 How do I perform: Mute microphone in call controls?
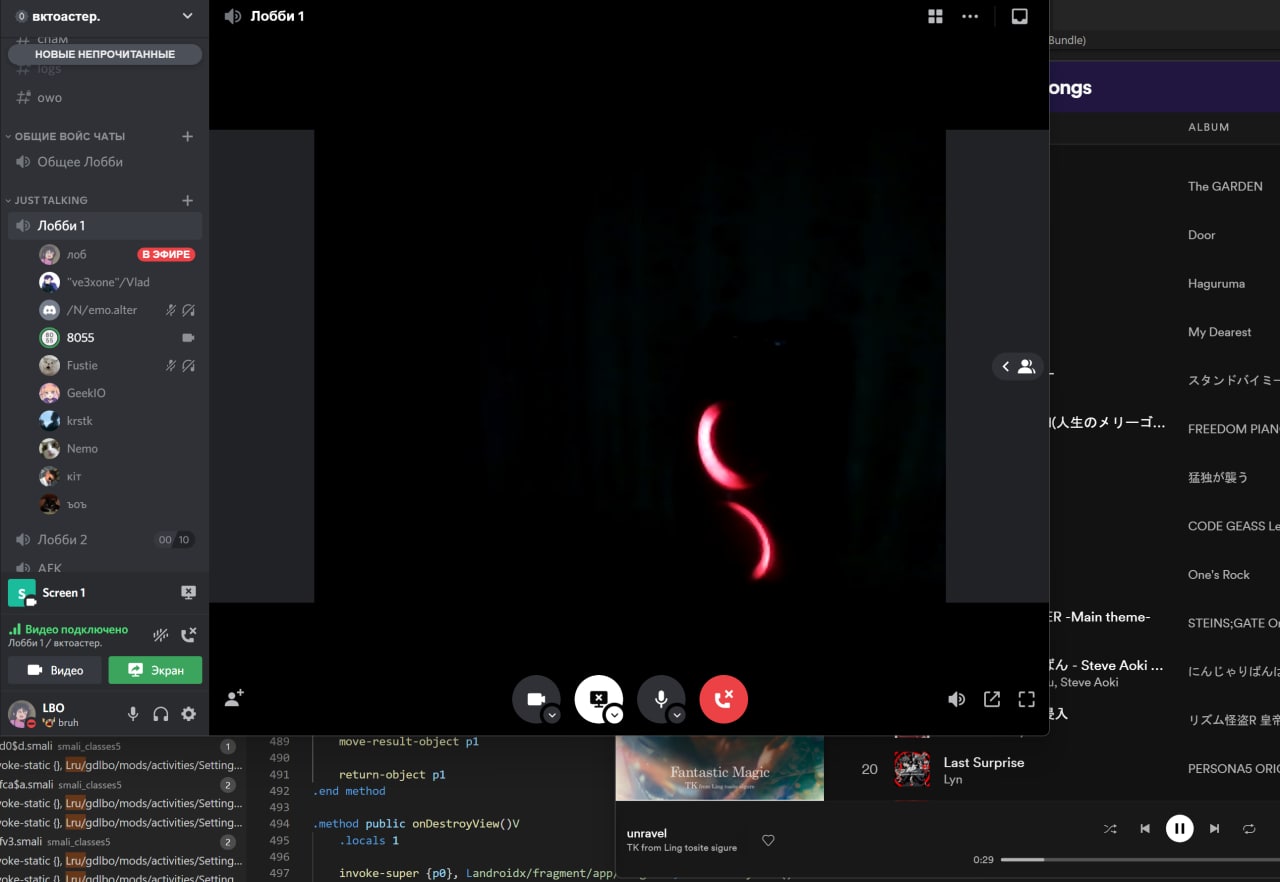click(661, 699)
